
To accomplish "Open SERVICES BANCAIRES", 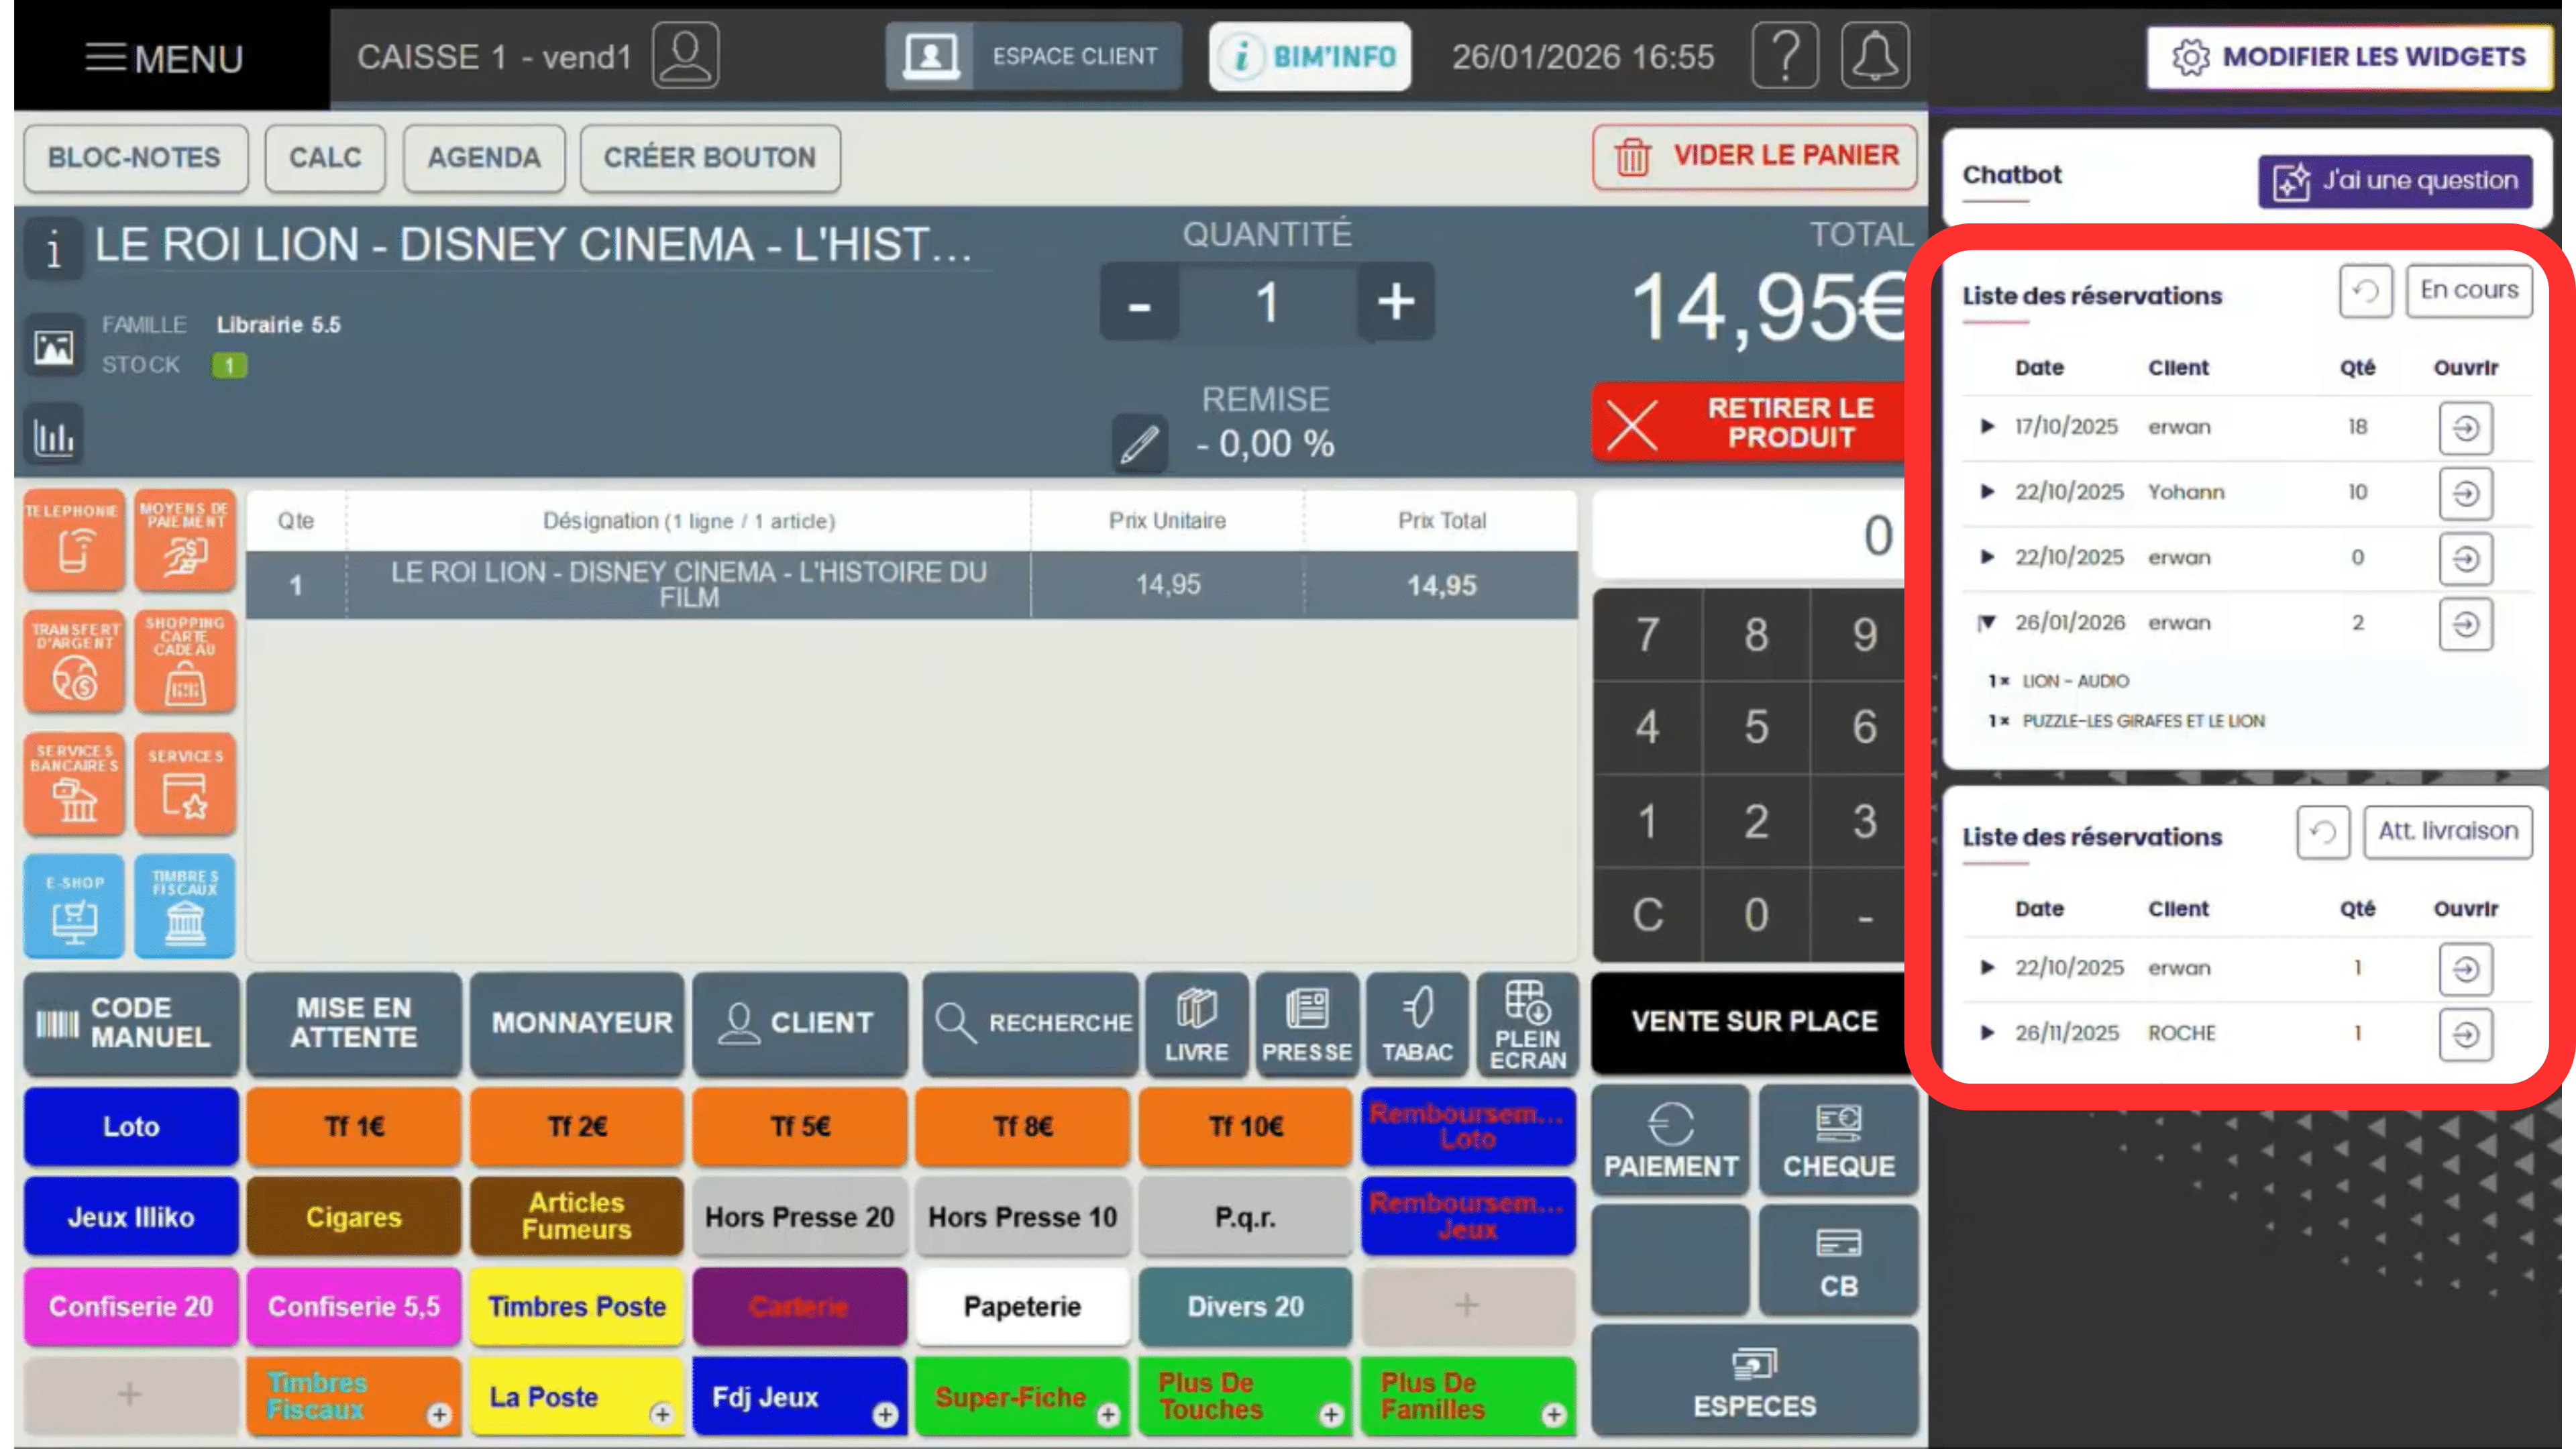I will [73, 783].
